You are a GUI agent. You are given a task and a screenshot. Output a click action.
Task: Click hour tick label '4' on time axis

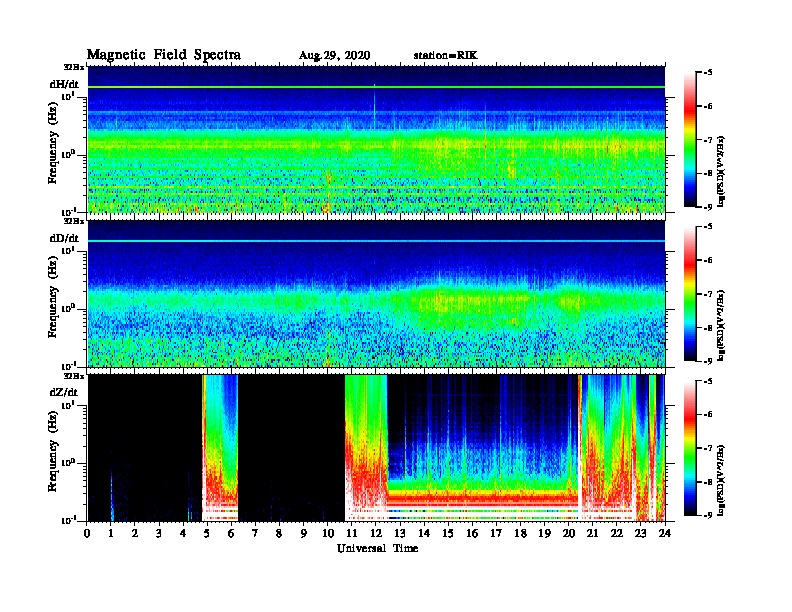point(183,533)
